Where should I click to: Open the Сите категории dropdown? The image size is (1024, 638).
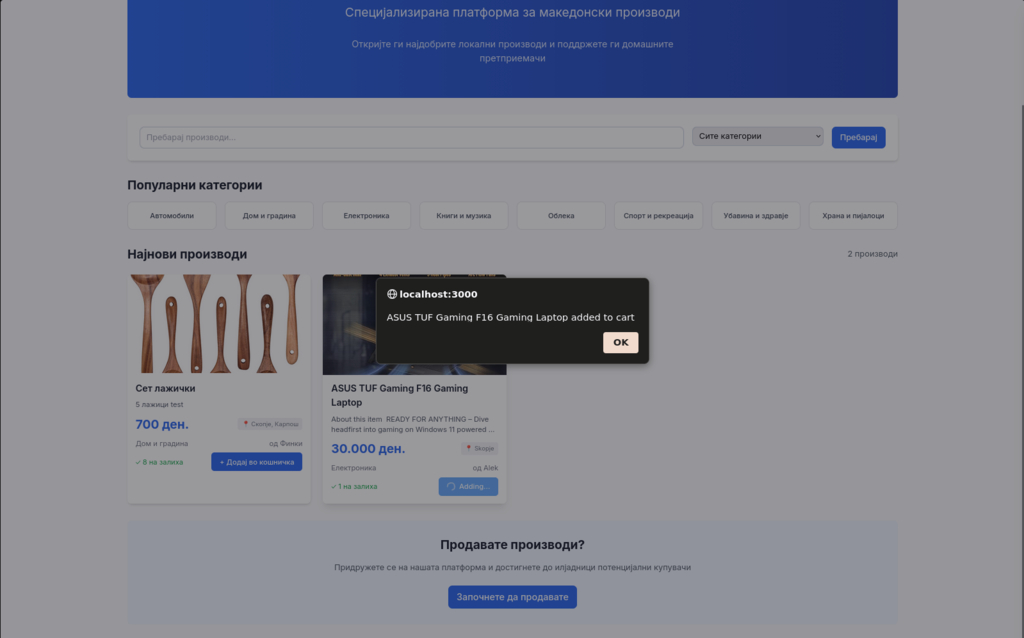[x=757, y=137]
